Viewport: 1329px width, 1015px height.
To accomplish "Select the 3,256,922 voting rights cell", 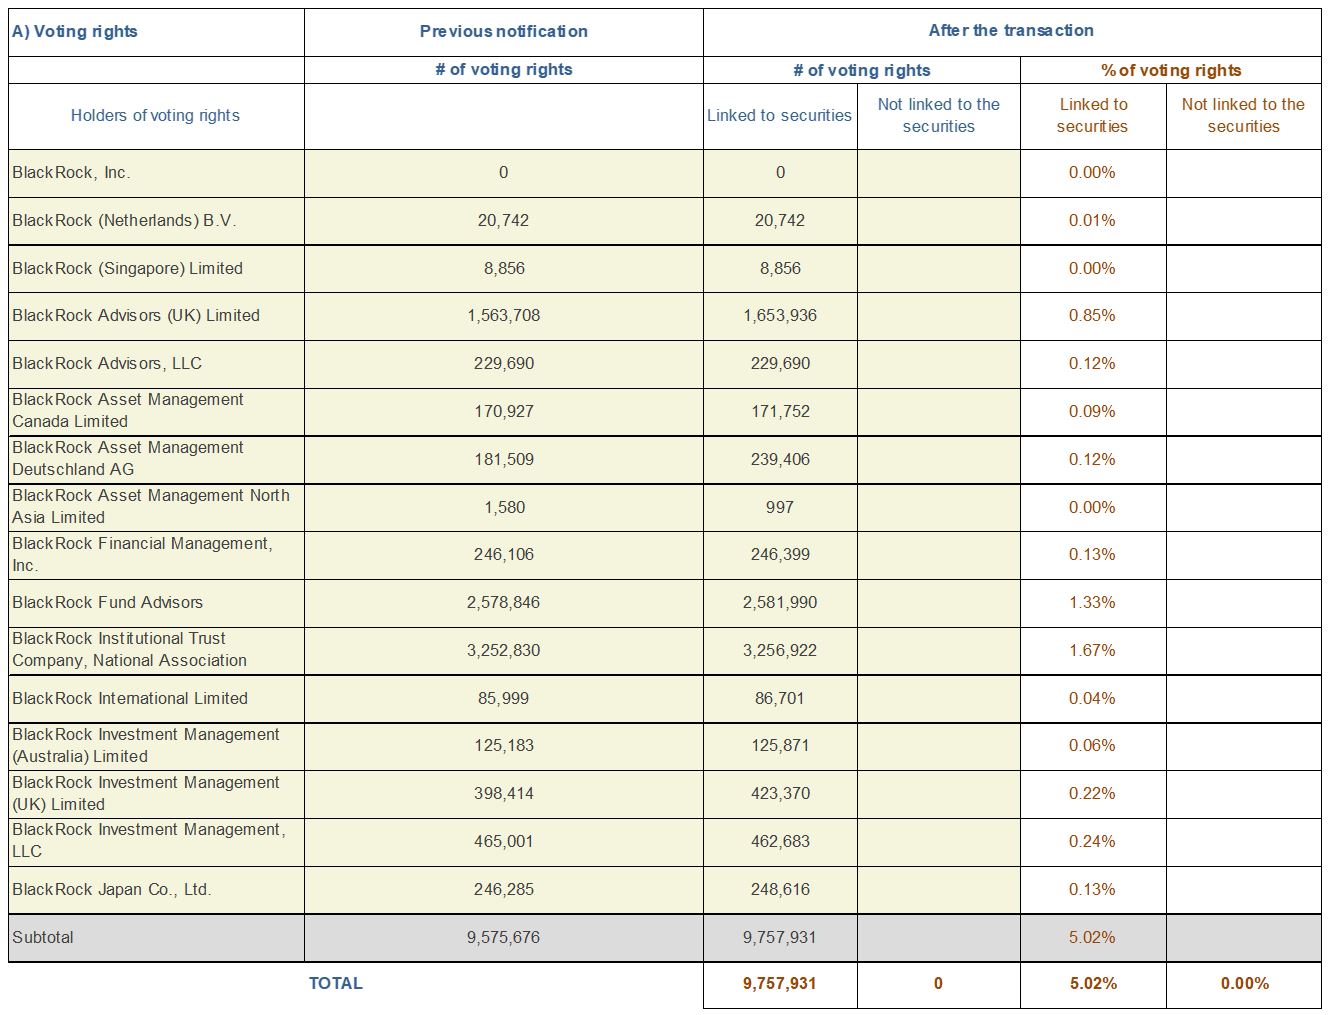I will point(780,651).
